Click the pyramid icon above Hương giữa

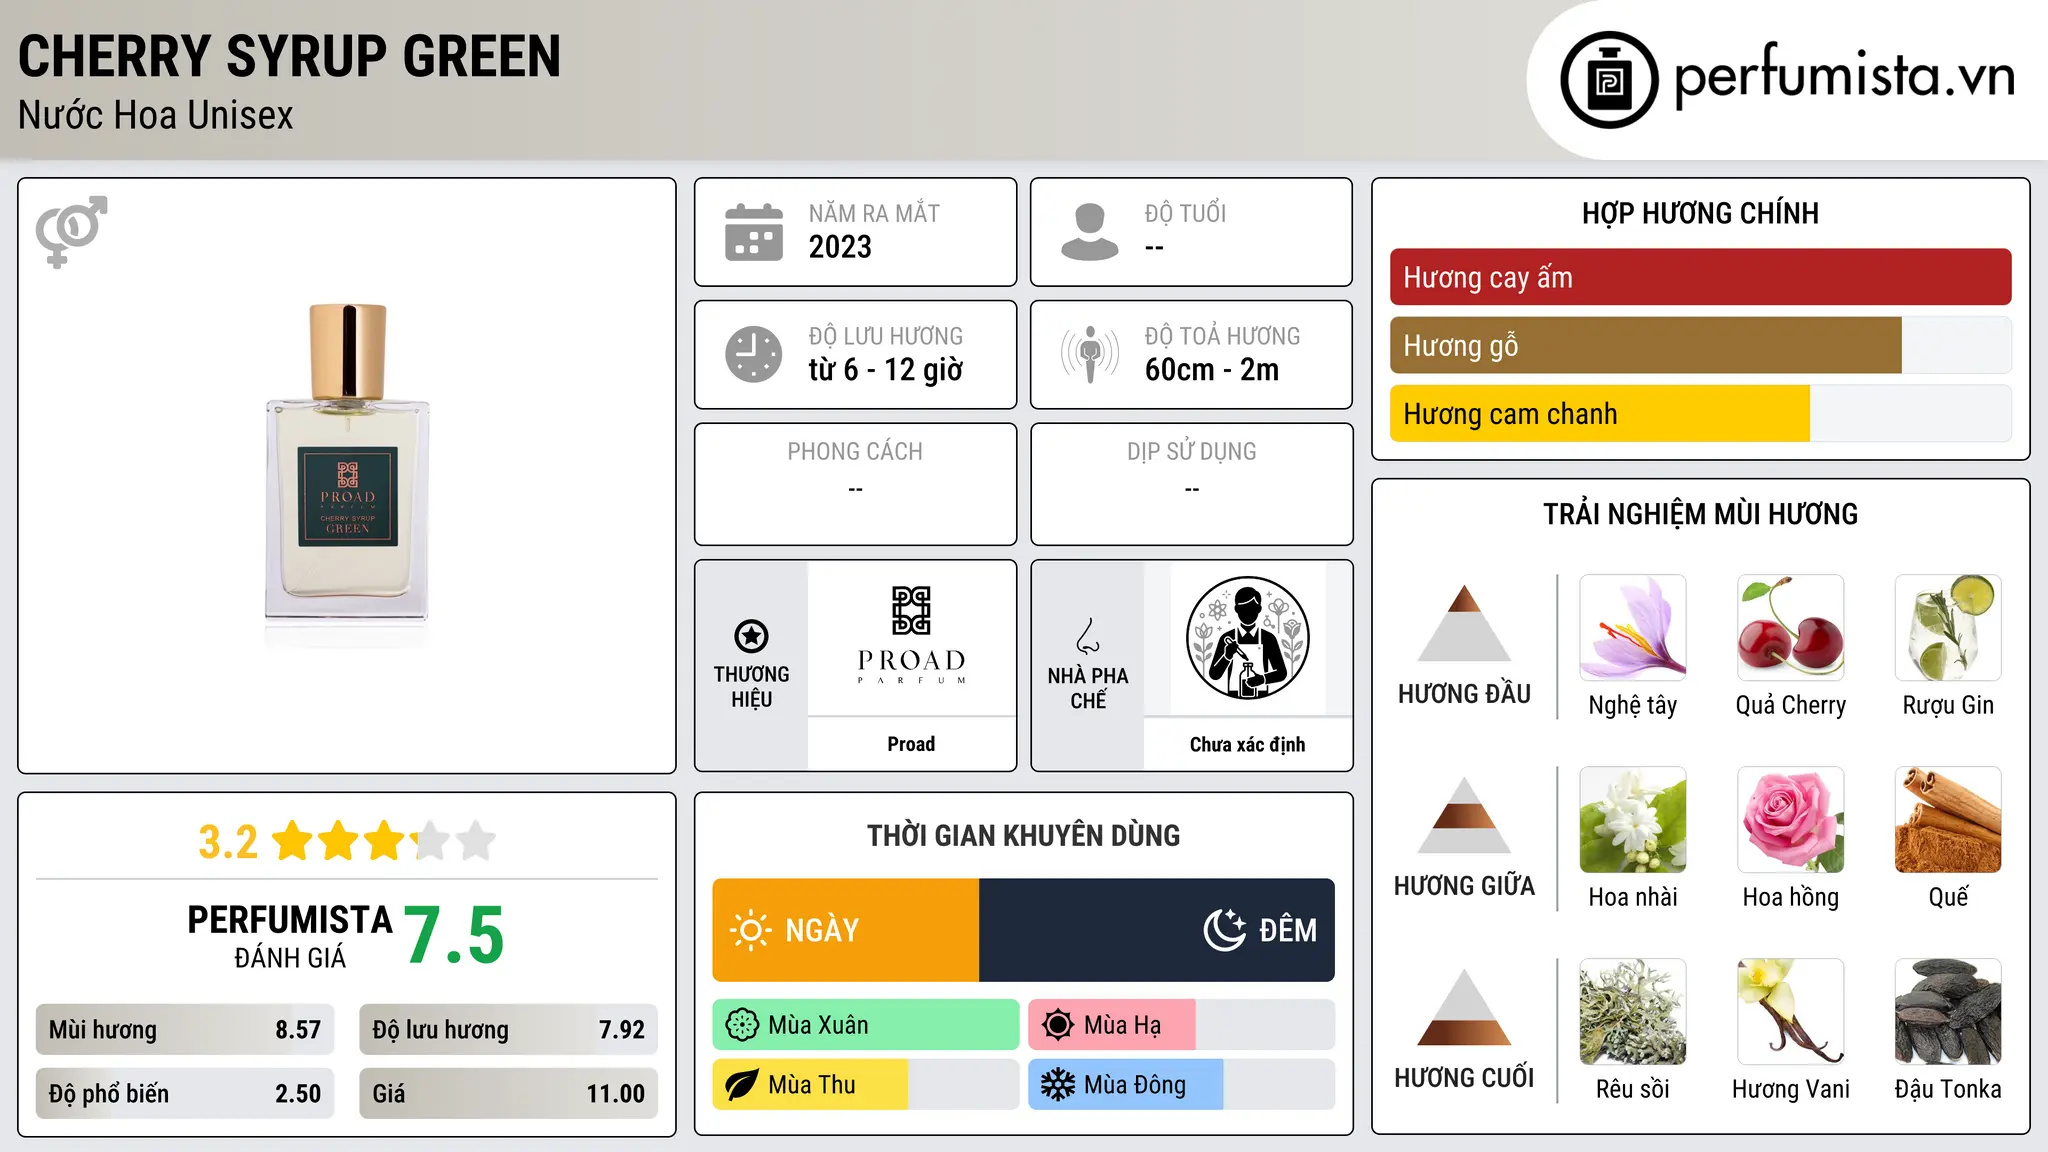(x=1464, y=815)
